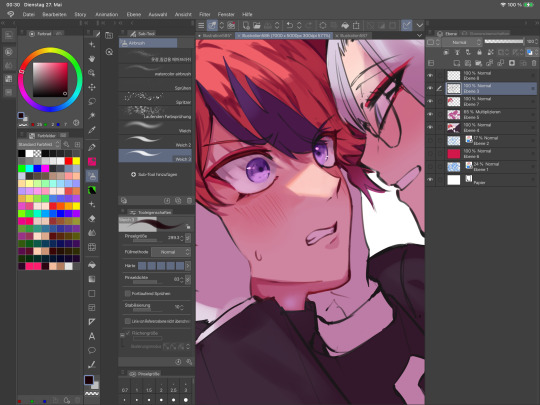540x405 pixels.
Task: Click the Undo arrow in command bar
Action: click(x=290, y=25)
